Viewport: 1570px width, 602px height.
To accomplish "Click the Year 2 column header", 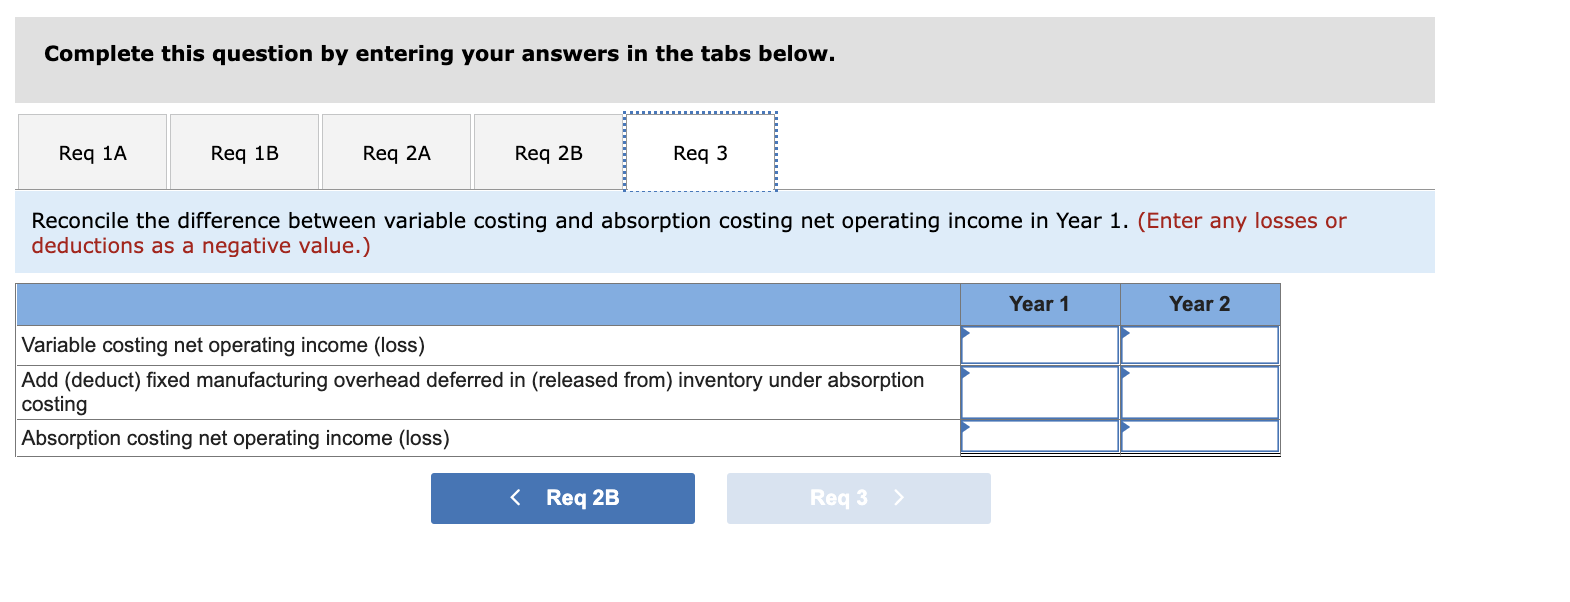I will (1200, 304).
